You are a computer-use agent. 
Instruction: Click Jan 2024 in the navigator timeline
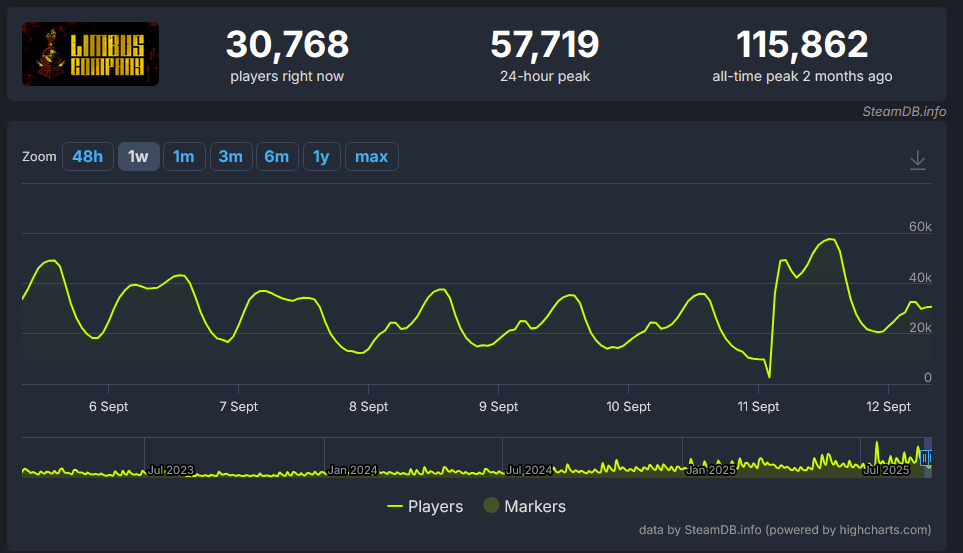click(353, 470)
